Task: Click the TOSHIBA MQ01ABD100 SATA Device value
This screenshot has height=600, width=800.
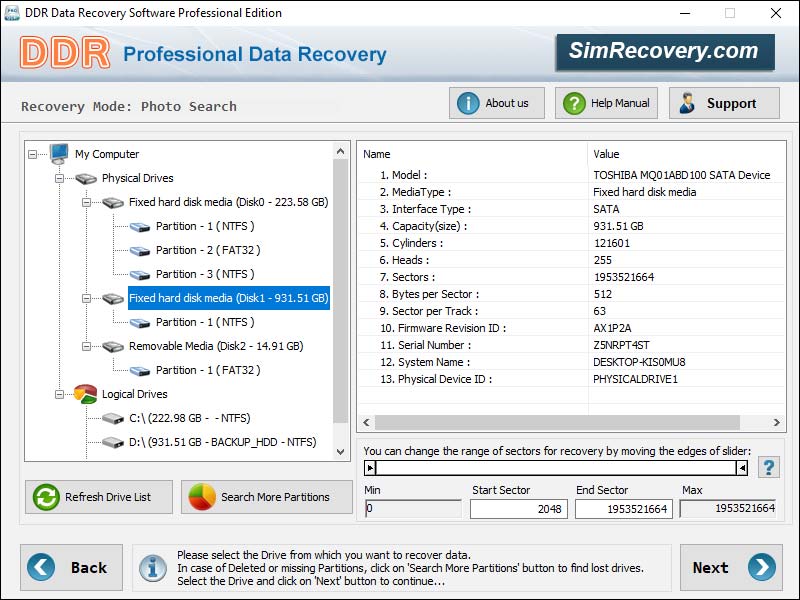Action: tap(682, 175)
